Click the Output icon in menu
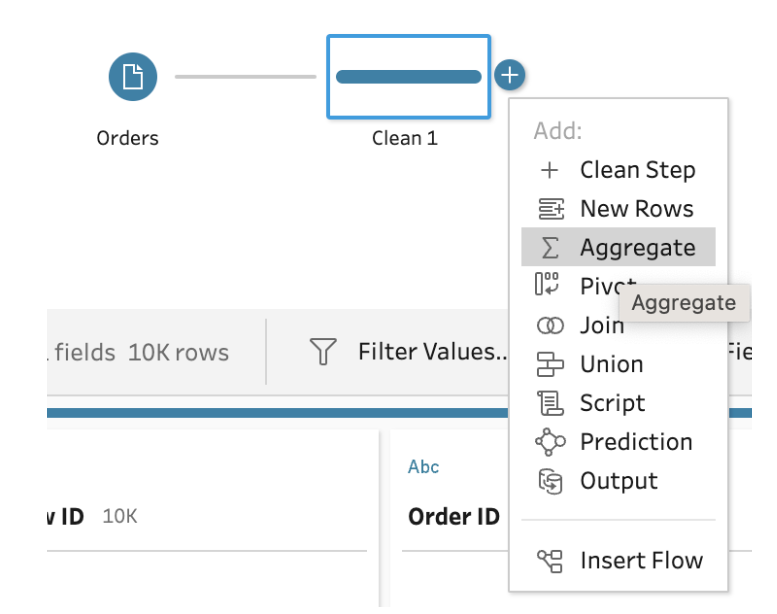777x614 pixels. pos(550,481)
